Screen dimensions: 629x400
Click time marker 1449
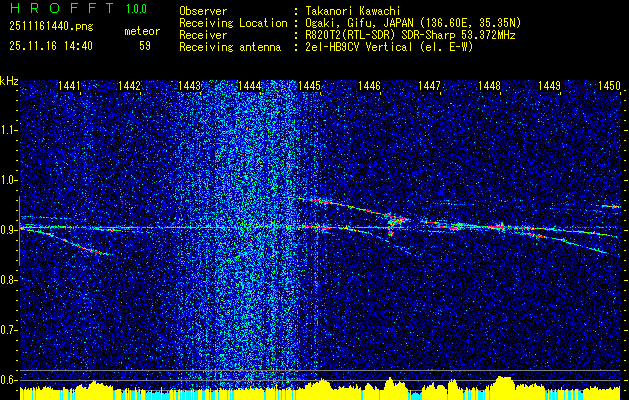pyautogui.click(x=549, y=85)
